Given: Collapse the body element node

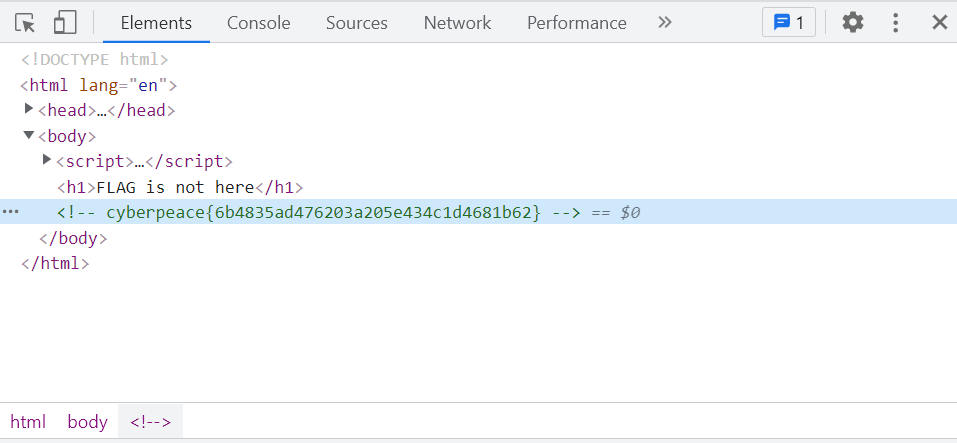Looking at the screenshot, I should point(29,136).
